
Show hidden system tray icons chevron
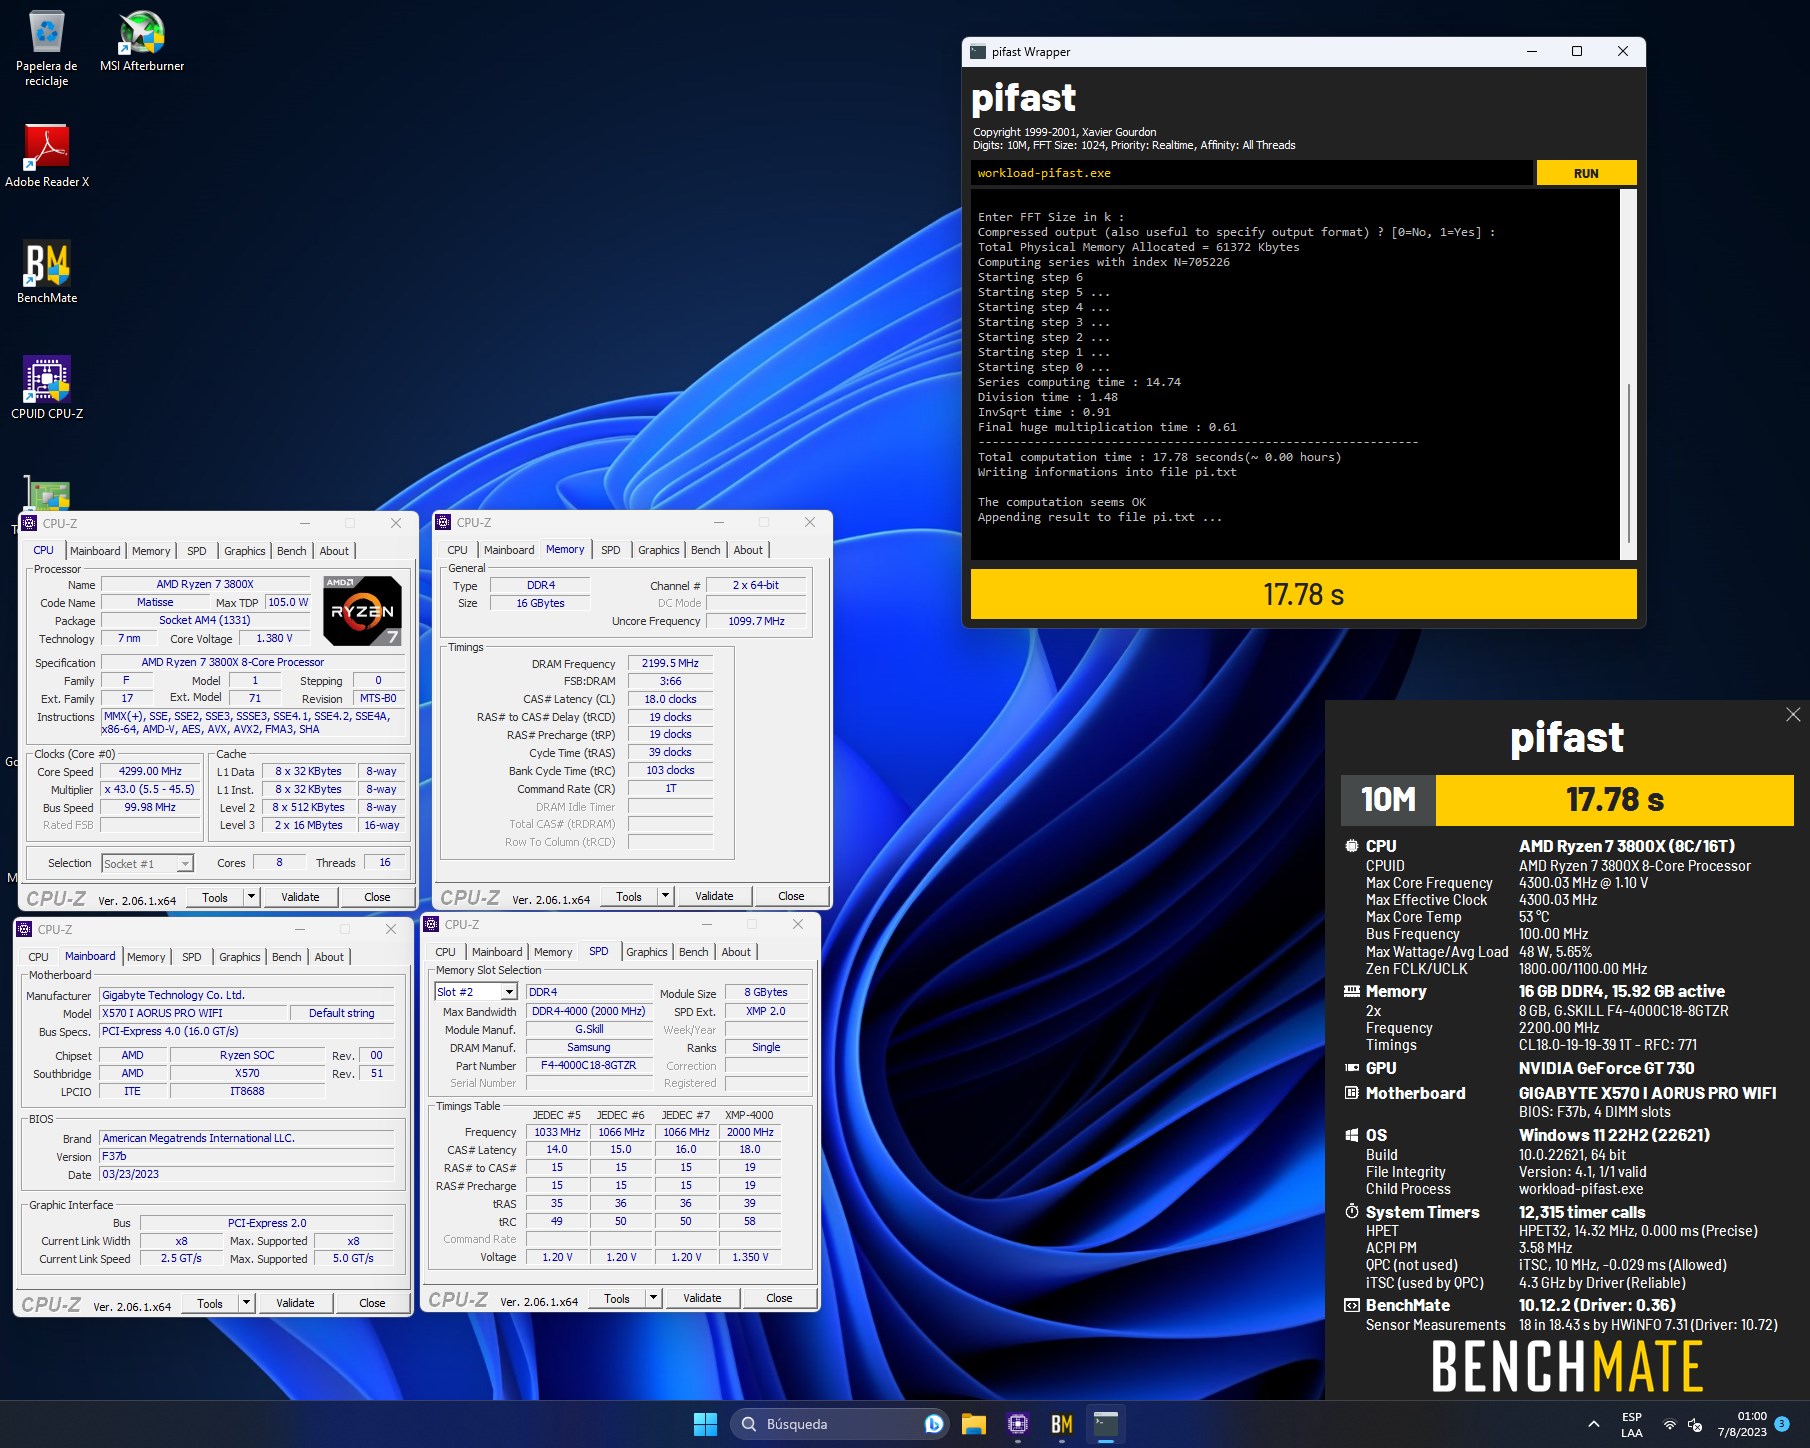pos(1593,1424)
